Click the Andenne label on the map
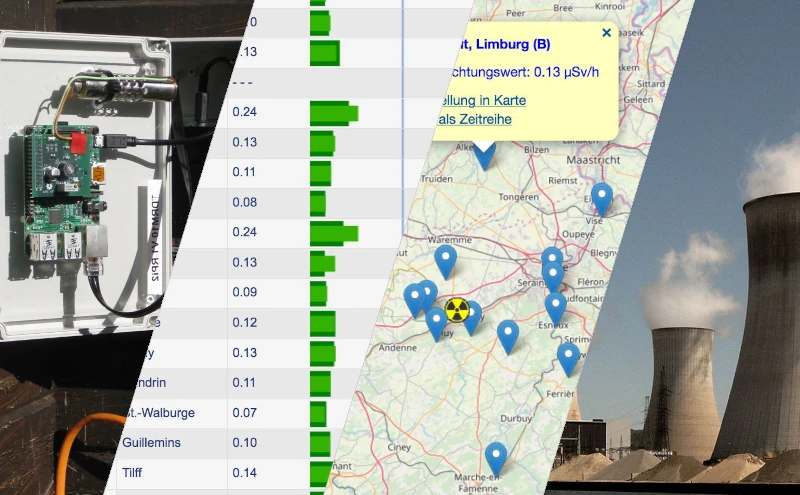Image resolution: width=800 pixels, height=495 pixels. (x=398, y=348)
